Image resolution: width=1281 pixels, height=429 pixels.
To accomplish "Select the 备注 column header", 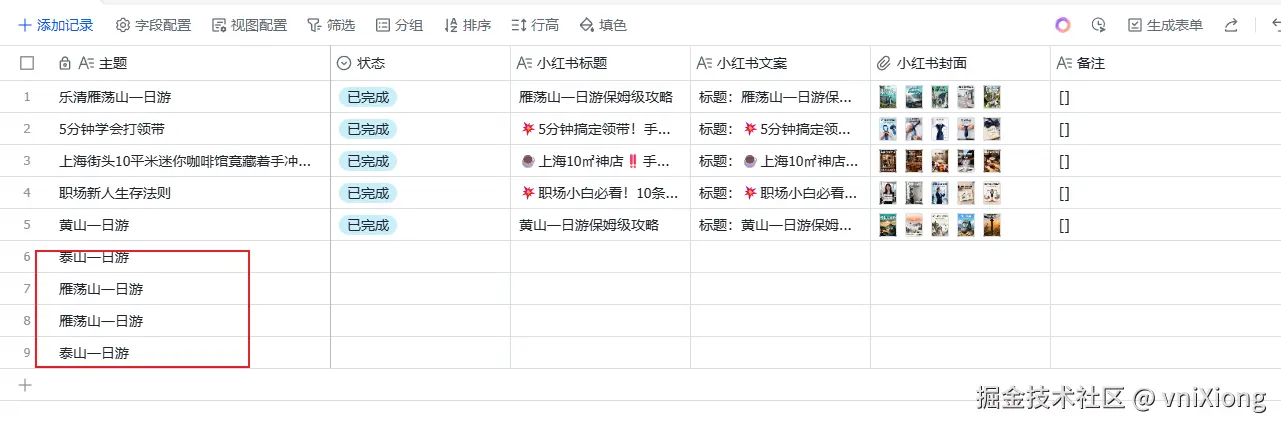I will 1090,63.
